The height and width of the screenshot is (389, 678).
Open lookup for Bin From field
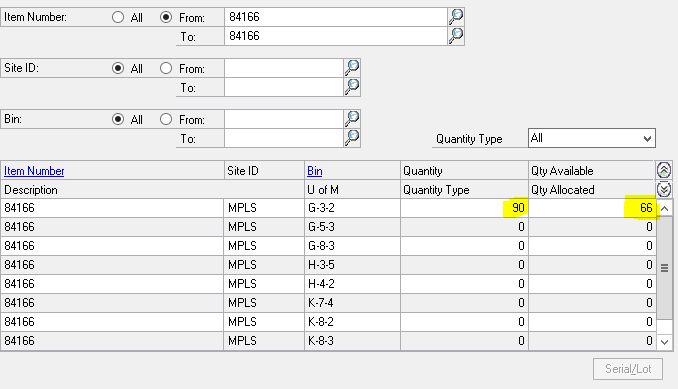pos(352,119)
